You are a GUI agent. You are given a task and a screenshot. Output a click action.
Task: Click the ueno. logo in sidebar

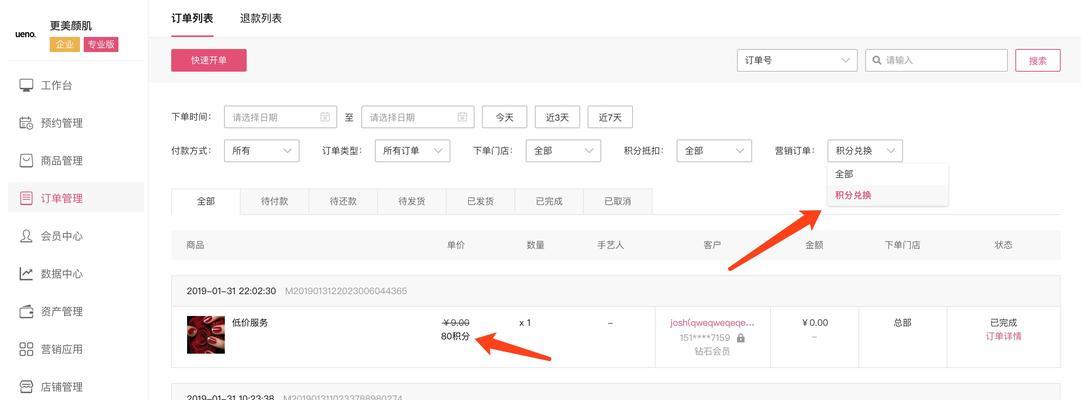(25, 34)
